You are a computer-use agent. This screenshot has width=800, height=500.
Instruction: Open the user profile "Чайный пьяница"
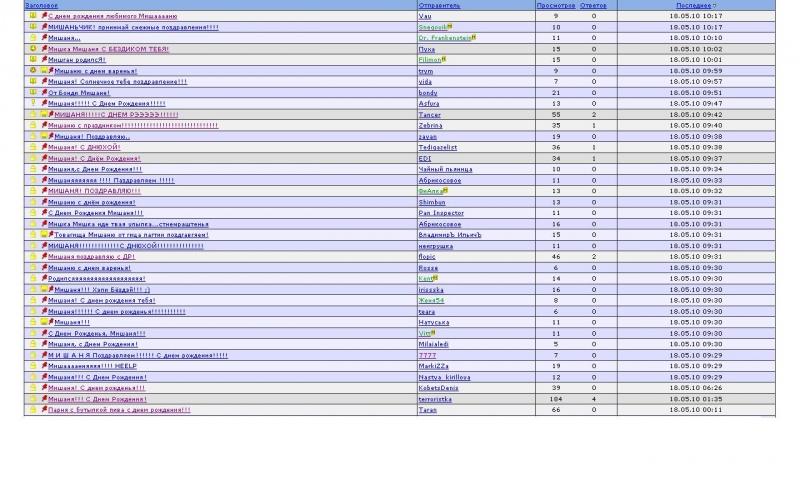[x=445, y=169]
